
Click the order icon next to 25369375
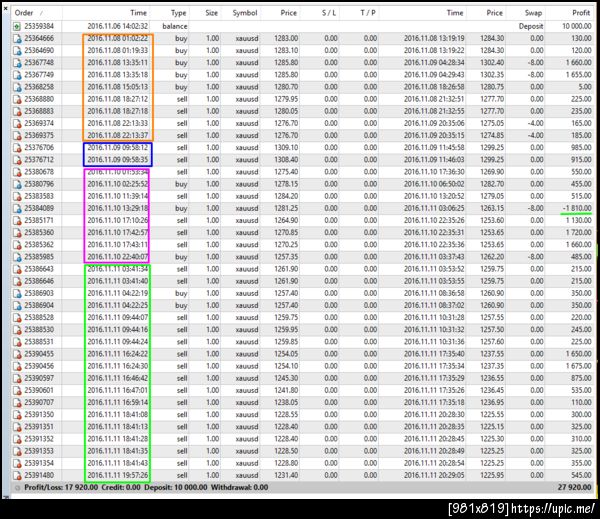(17, 136)
